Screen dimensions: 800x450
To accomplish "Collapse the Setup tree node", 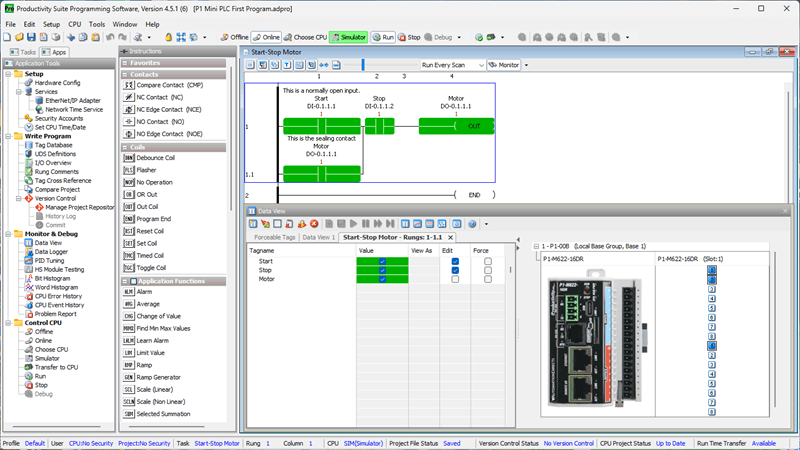I will coord(9,74).
